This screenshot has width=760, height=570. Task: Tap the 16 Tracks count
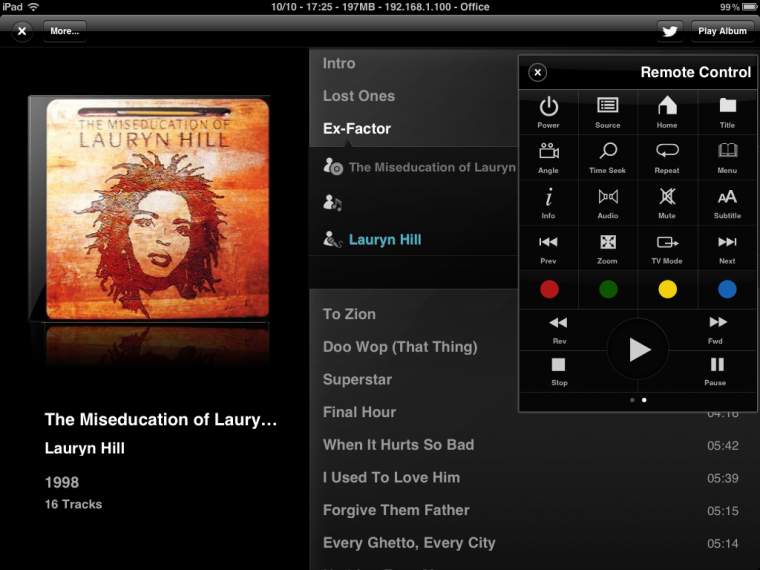[x=73, y=505]
